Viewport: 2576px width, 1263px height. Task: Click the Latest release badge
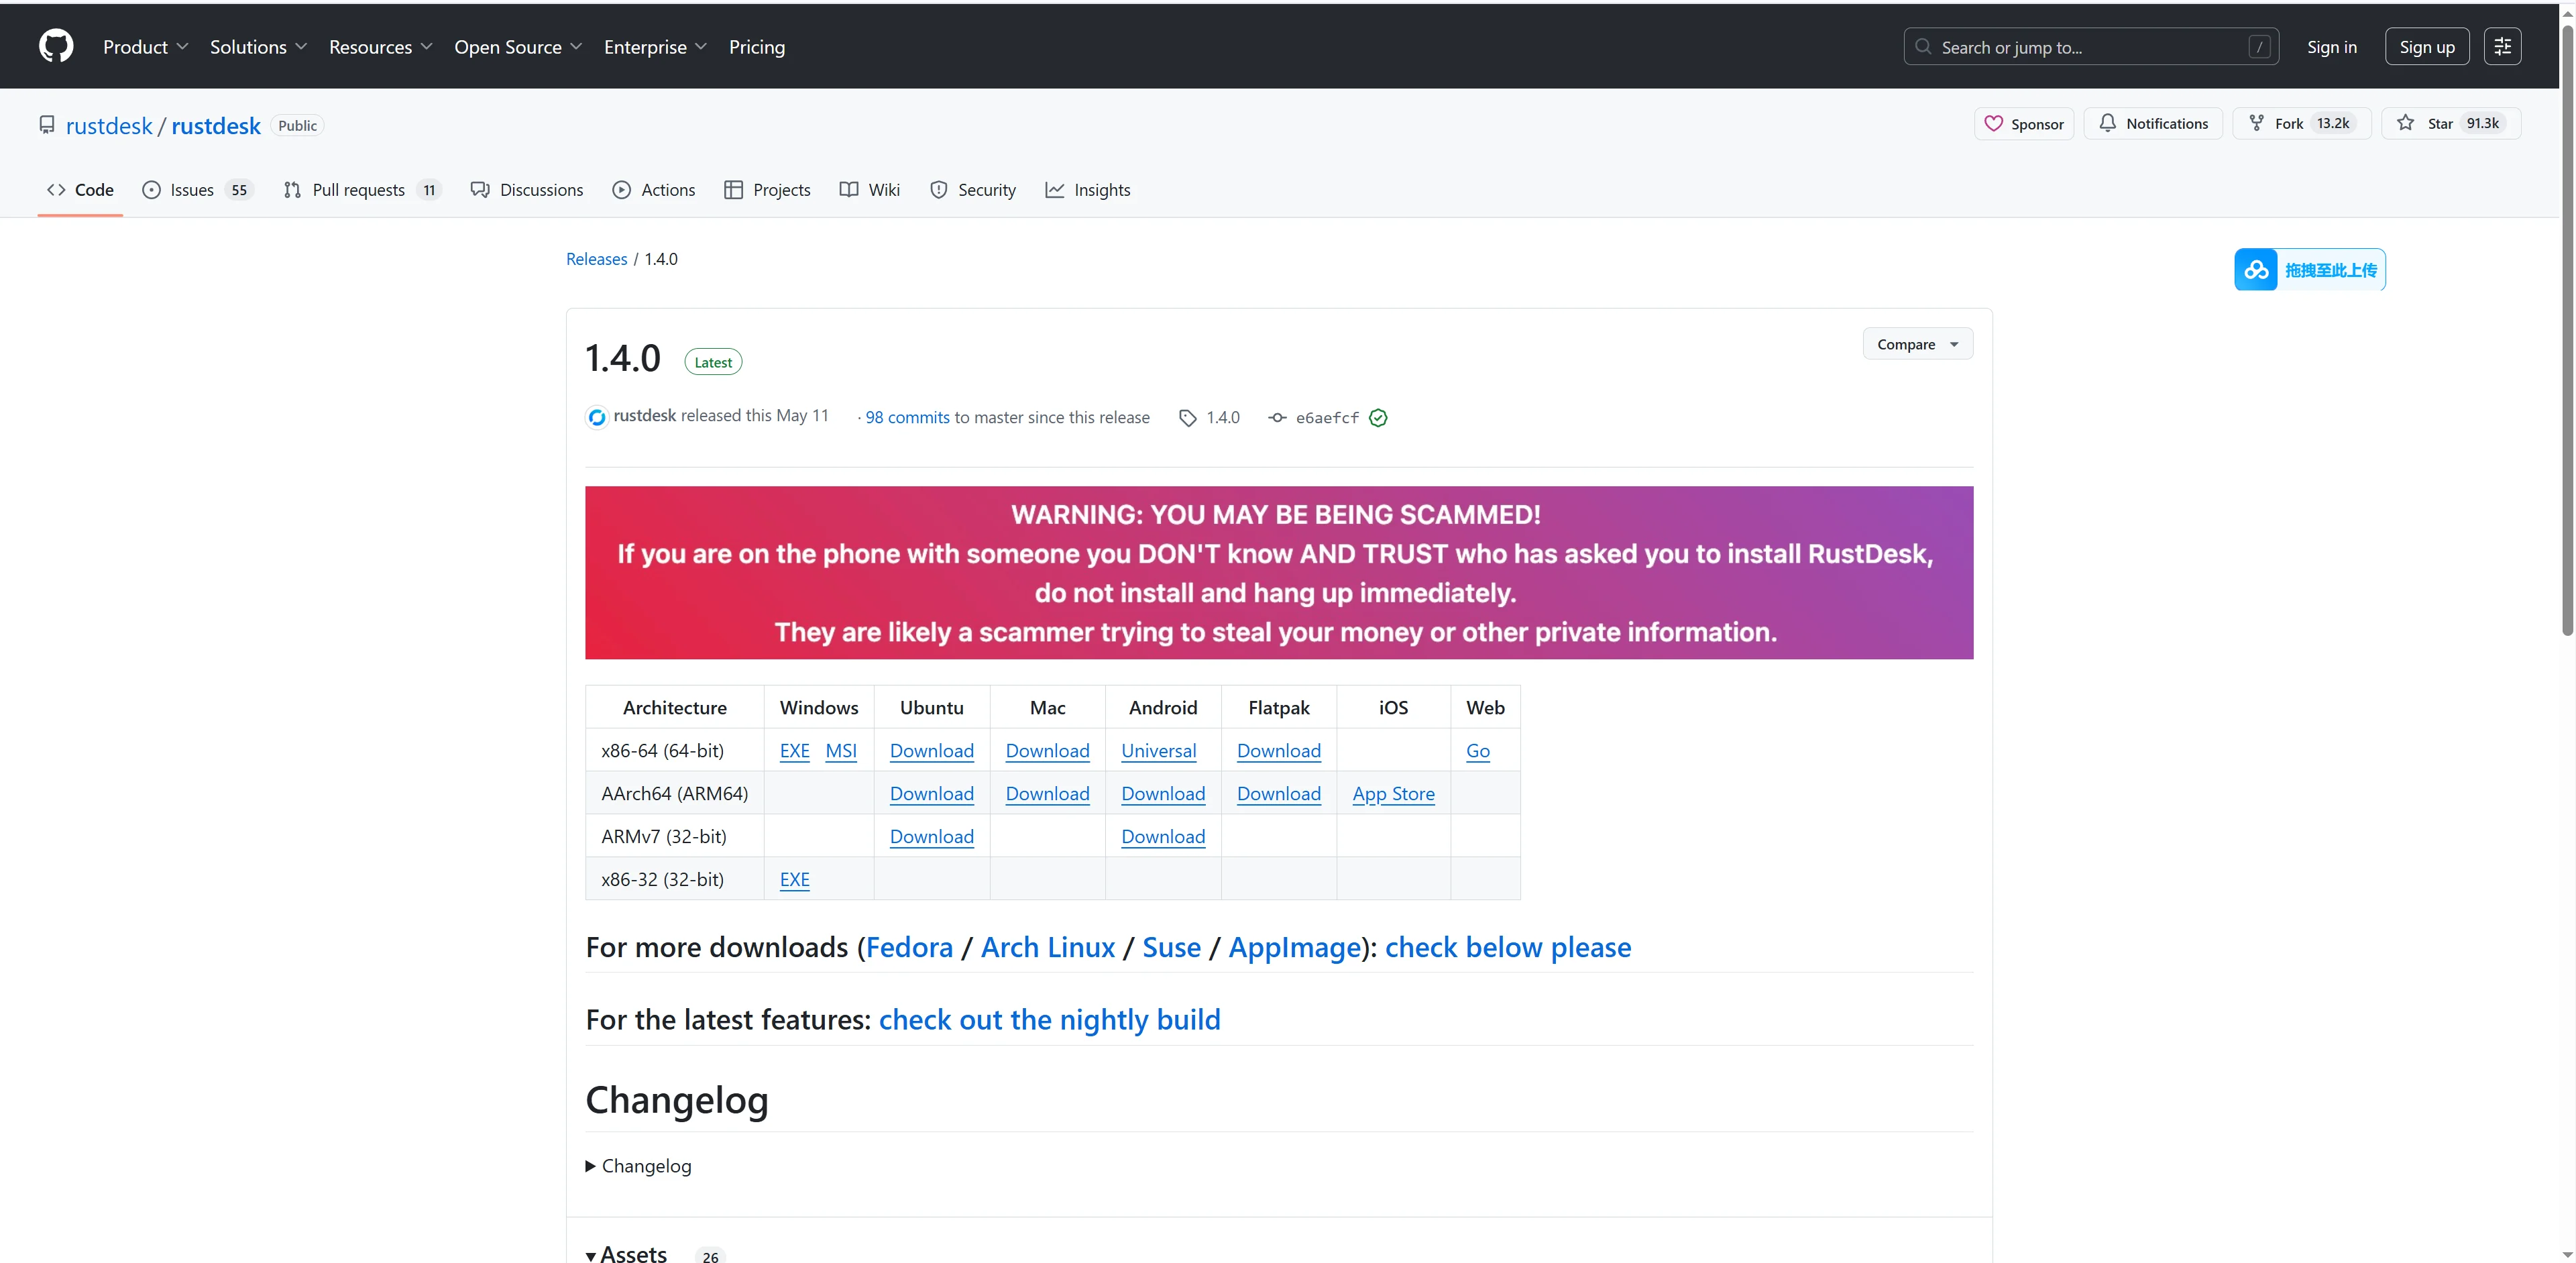click(713, 362)
